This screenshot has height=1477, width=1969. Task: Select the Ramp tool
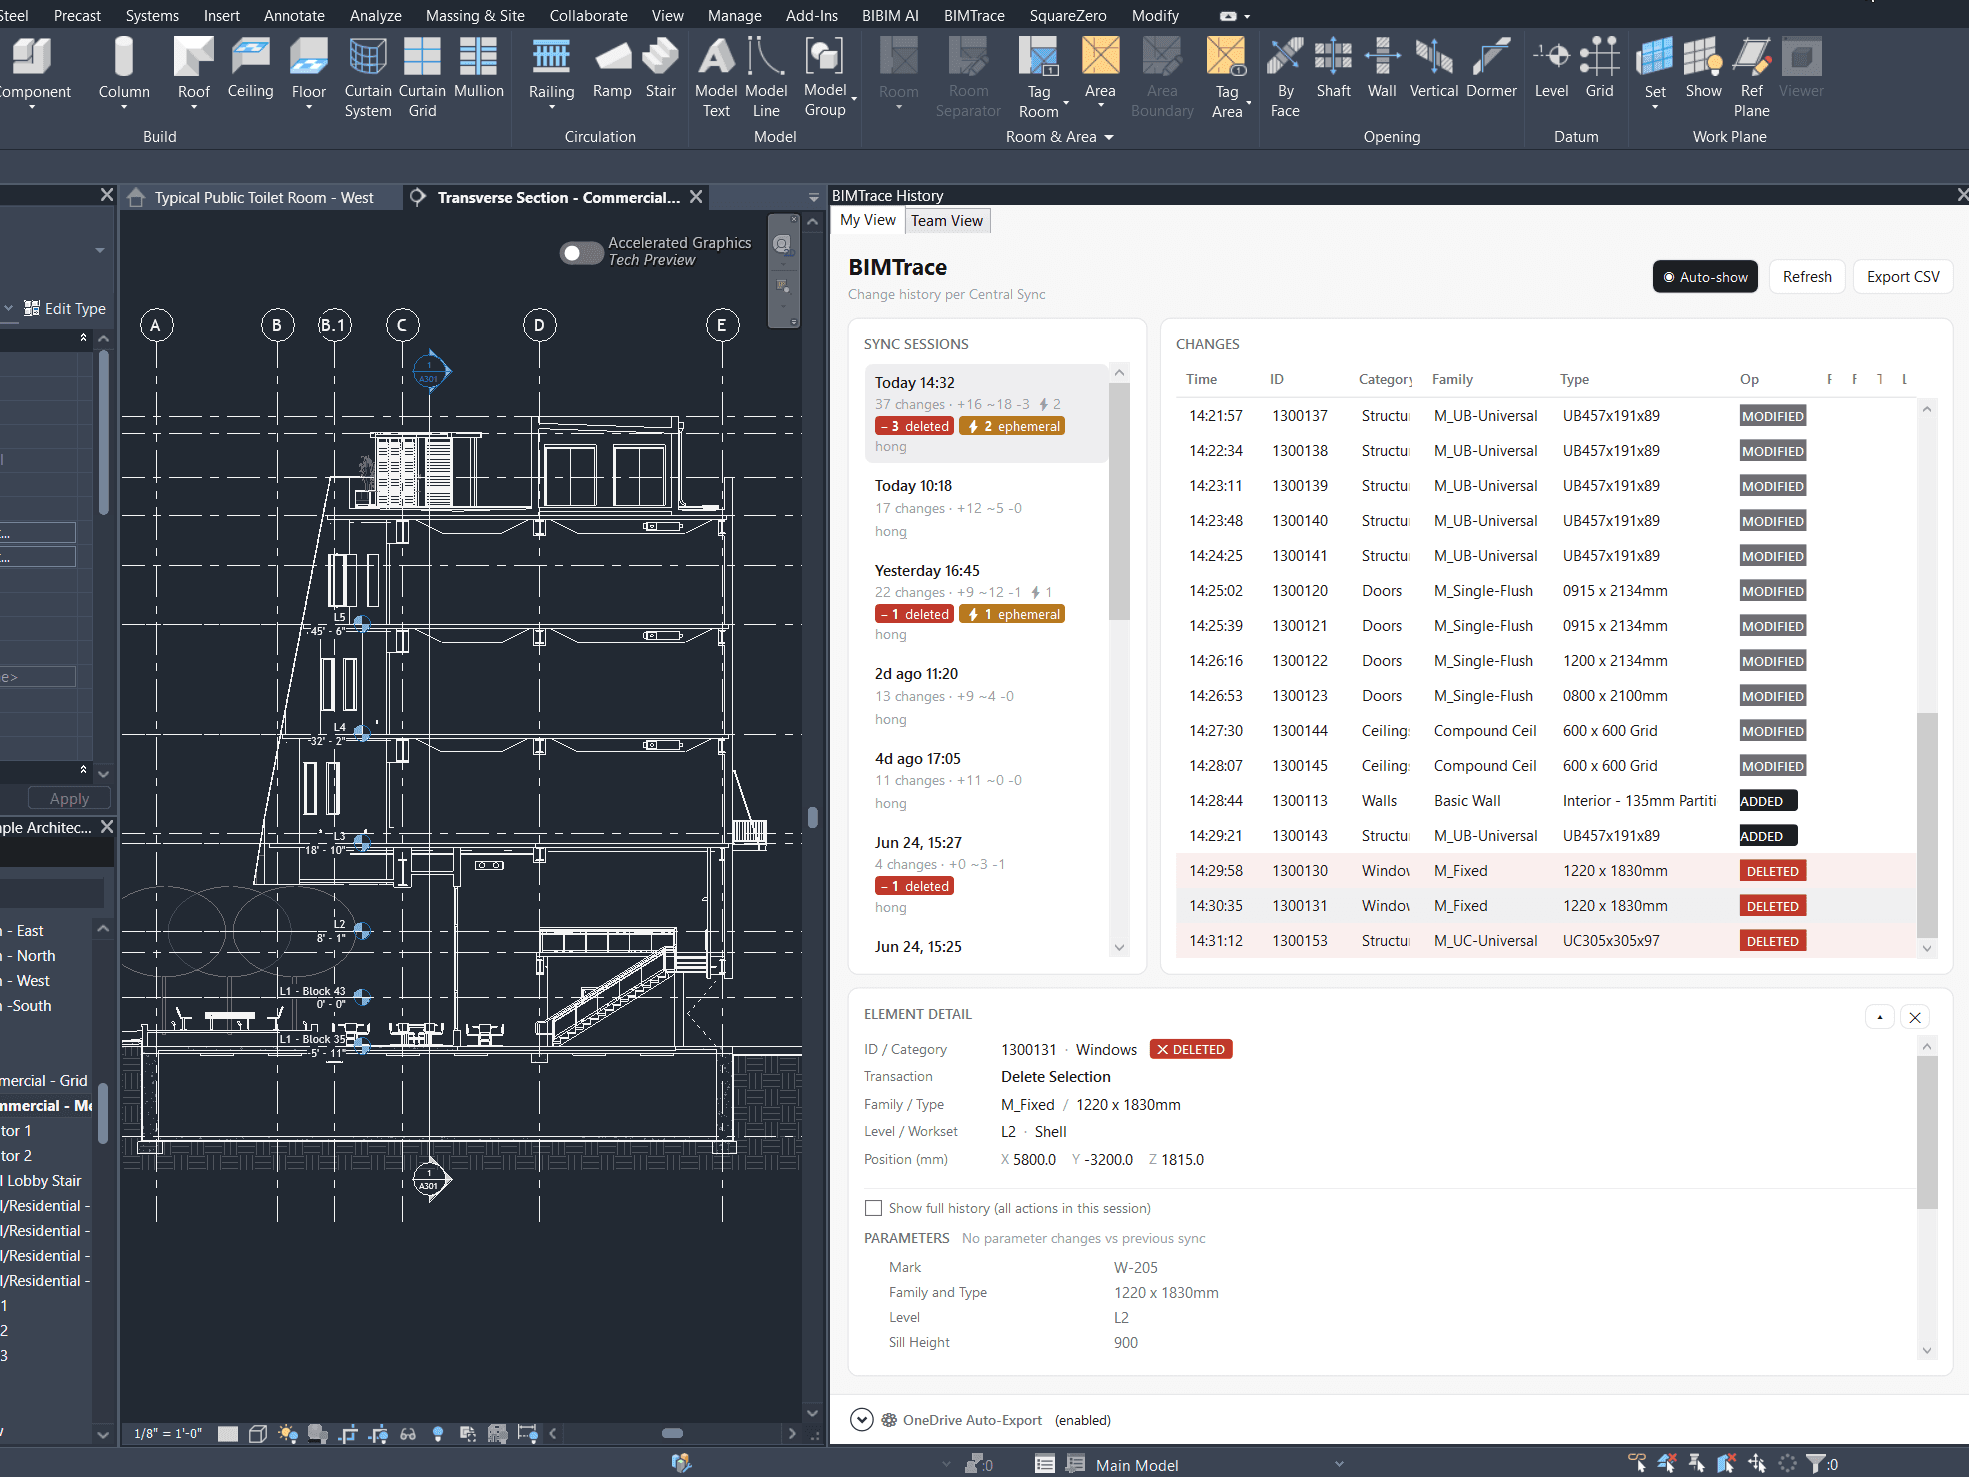coord(612,70)
